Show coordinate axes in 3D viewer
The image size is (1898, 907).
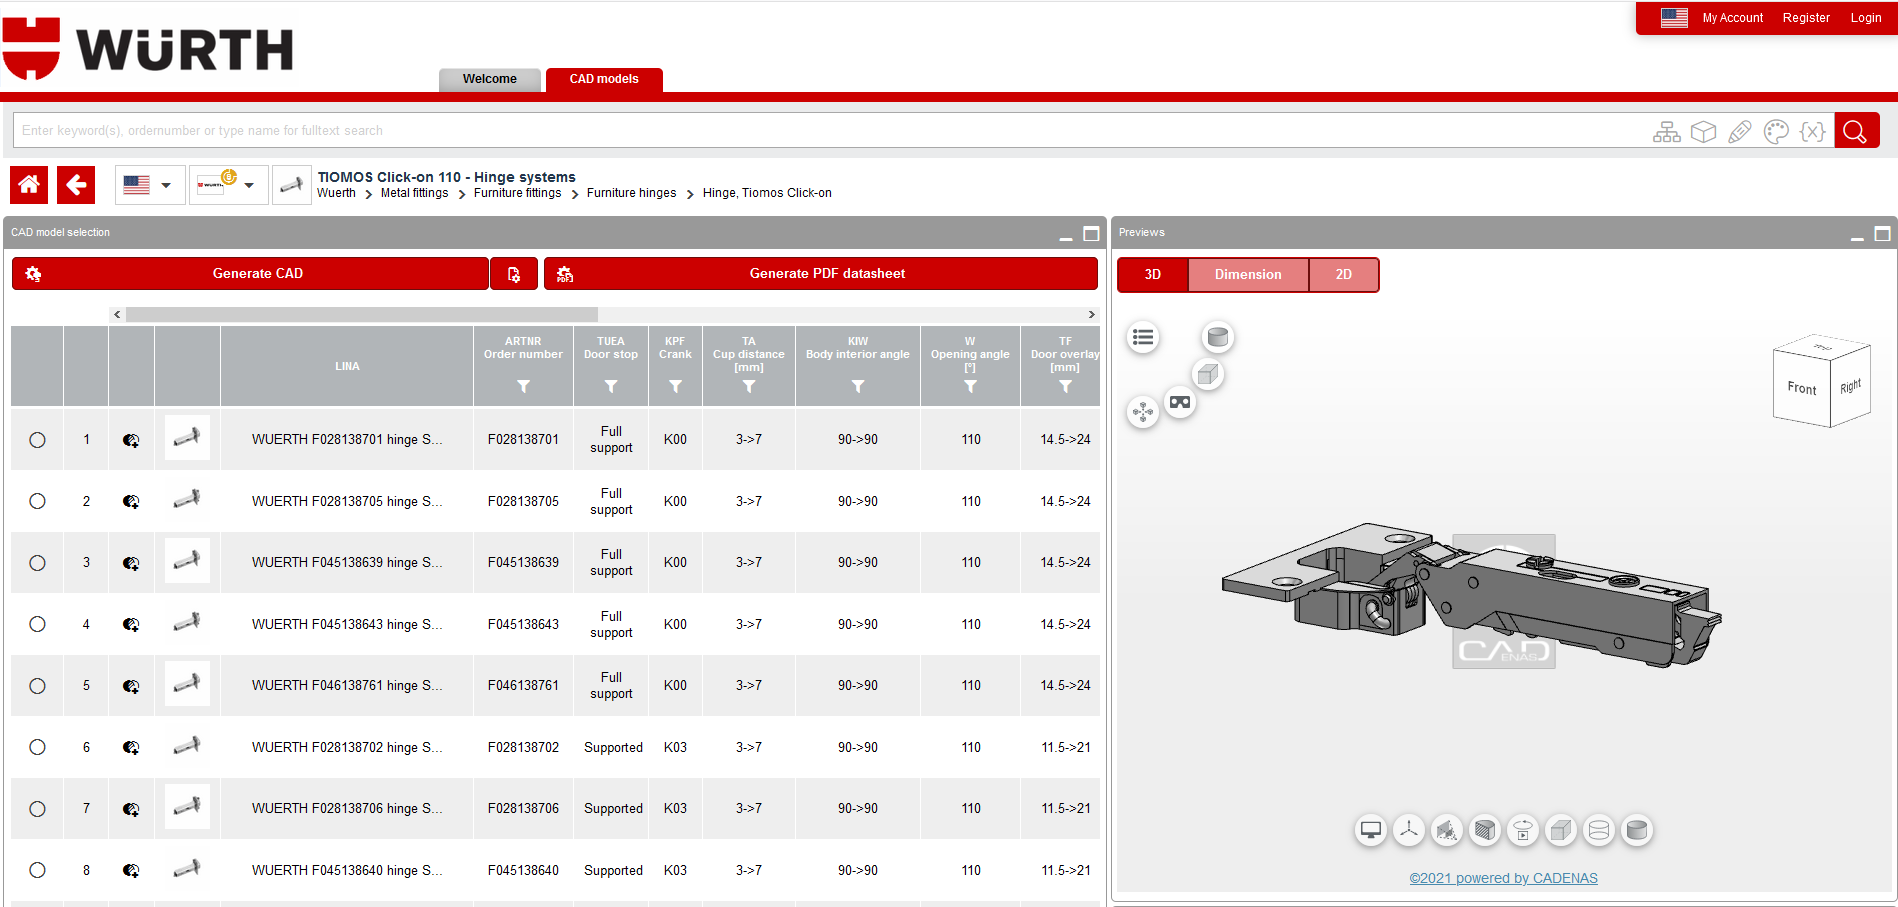(1409, 830)
